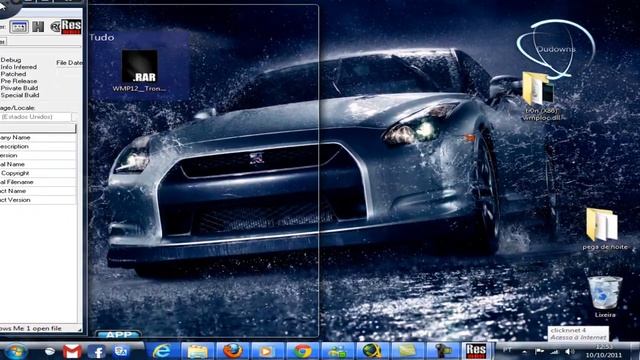
Task: Click the 'File Date' label
Action: tap(69, 63)
